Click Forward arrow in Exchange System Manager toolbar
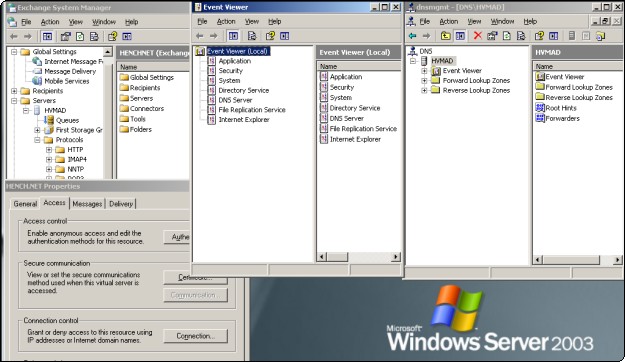 coord(28,37)
